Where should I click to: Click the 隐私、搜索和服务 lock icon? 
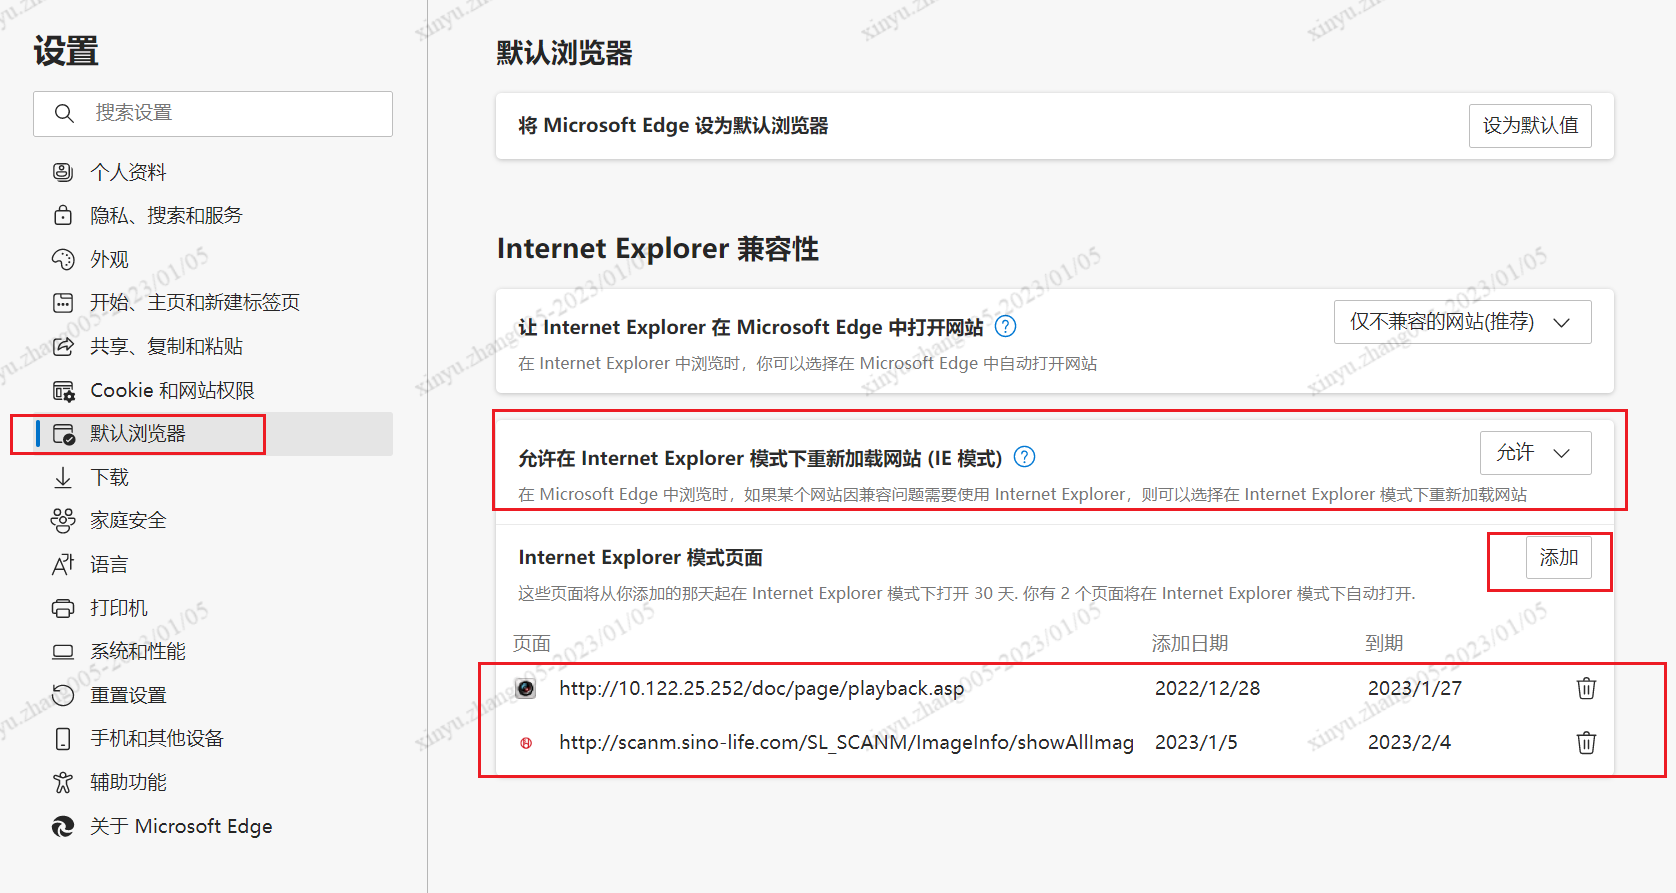click(63, 215)
